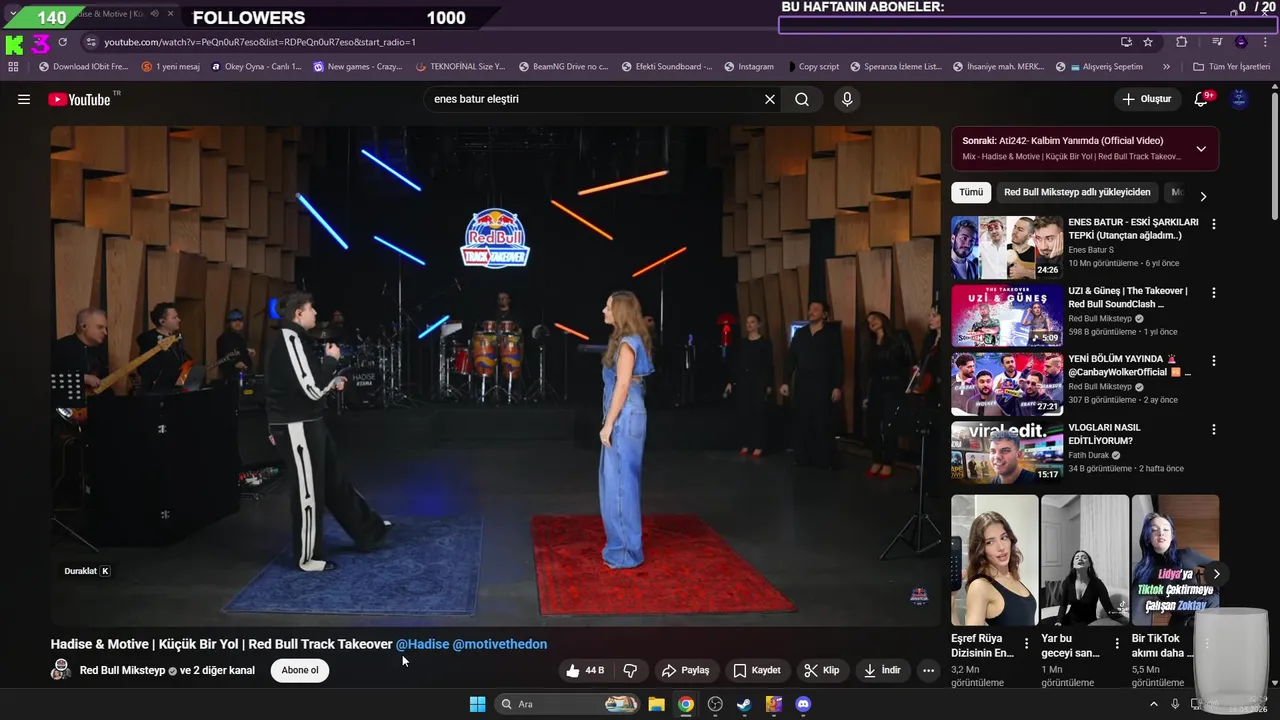Image resolution: width=1280 pixels, height=720 pixels.
Task: Download the video with İndir
Action: [882, 671]
